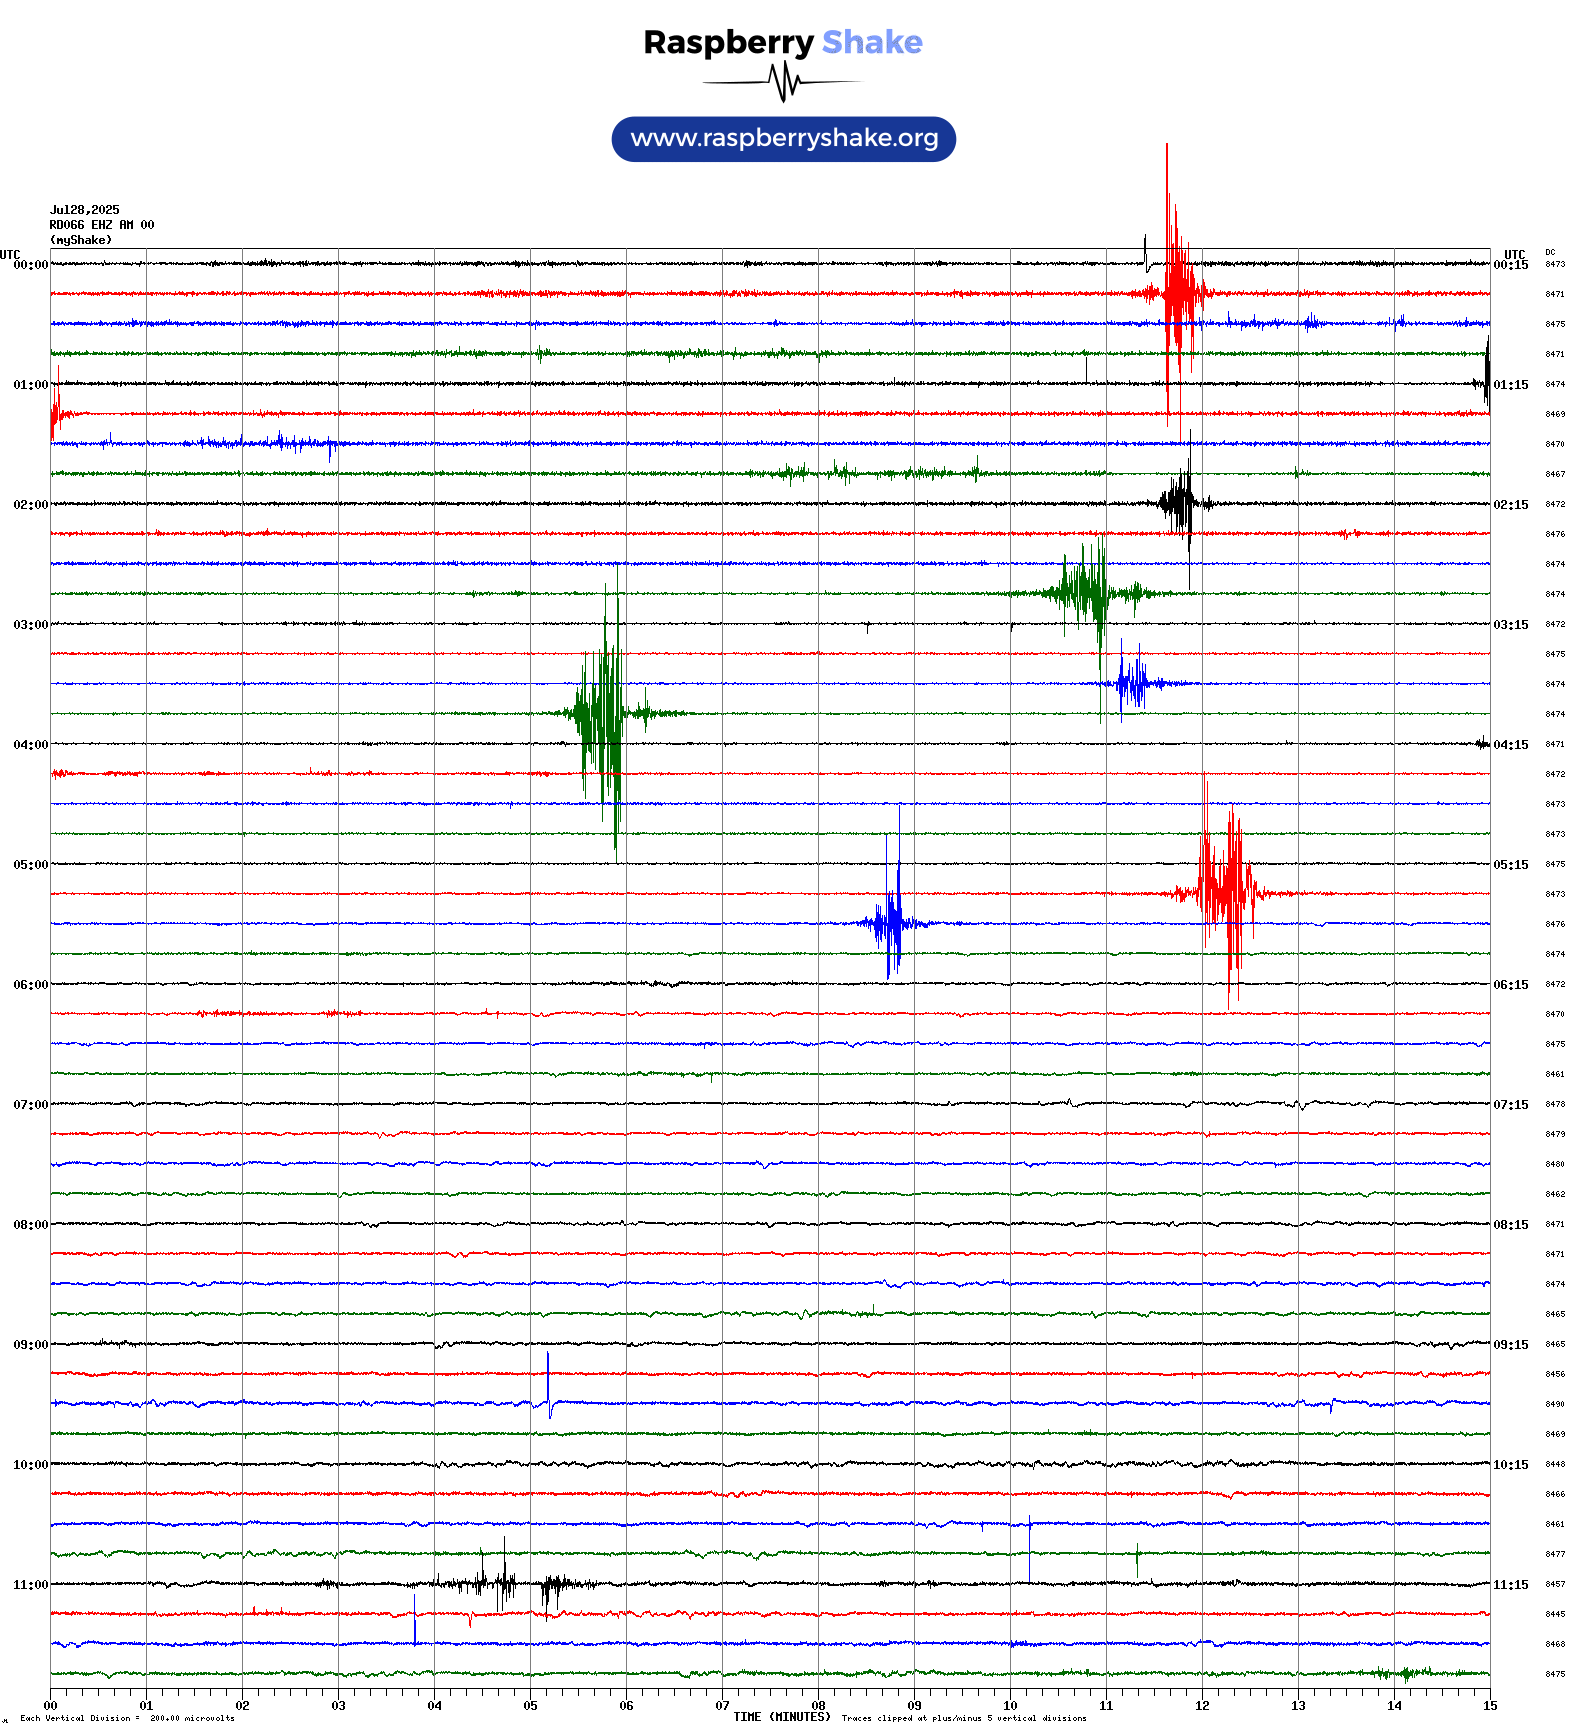Open the www.raspberryshake.org link
Image resolution: width=1570 pixels, height=1732 pixels.
pyautogui.click(x=784, y=139)
